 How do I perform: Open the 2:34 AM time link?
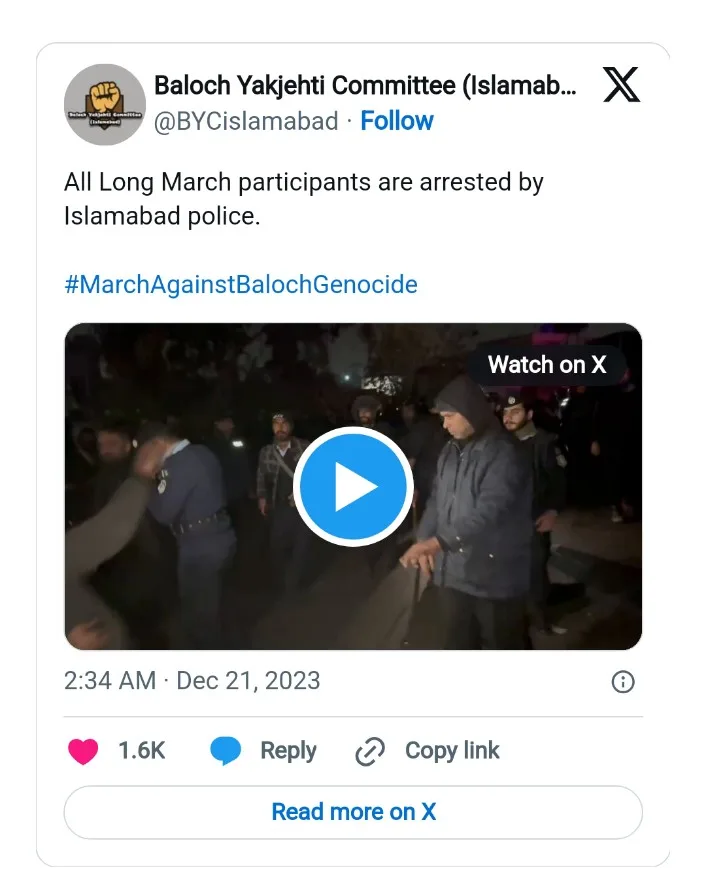[110, 681]
